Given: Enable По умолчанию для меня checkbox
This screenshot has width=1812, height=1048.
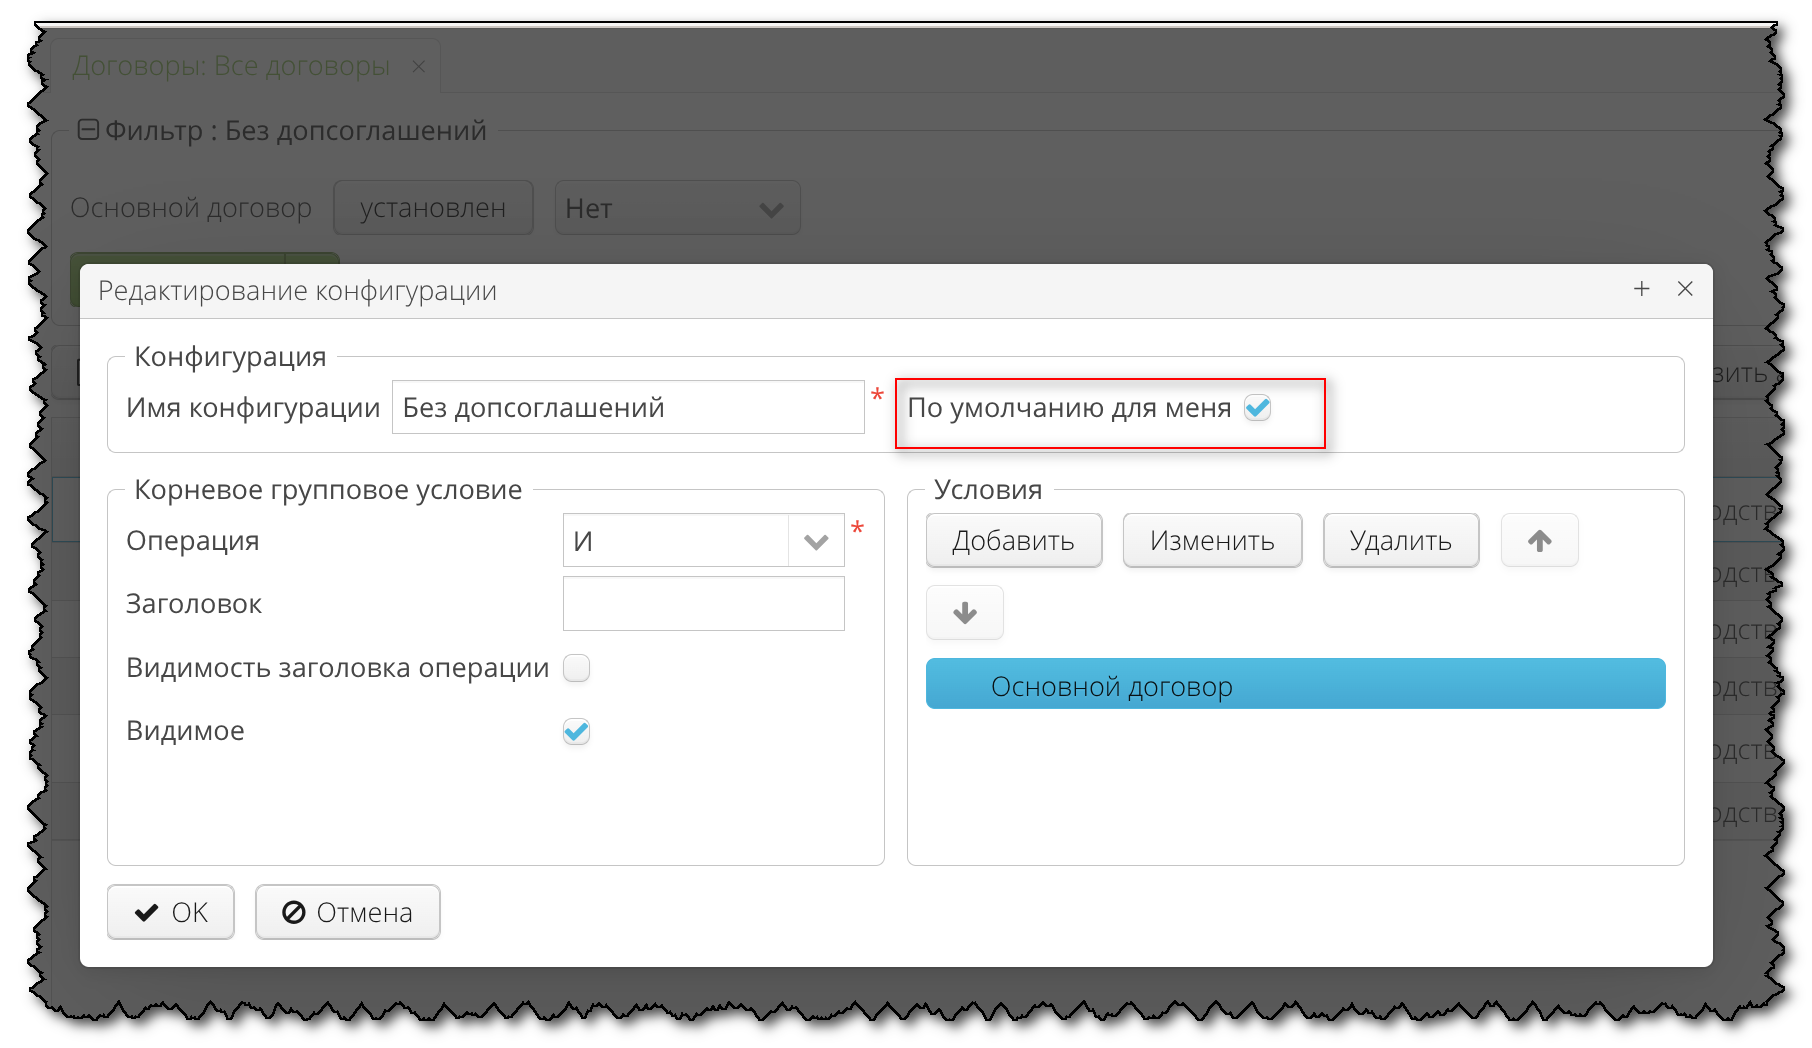Looking at the screenshot, I should [1259, 408].
